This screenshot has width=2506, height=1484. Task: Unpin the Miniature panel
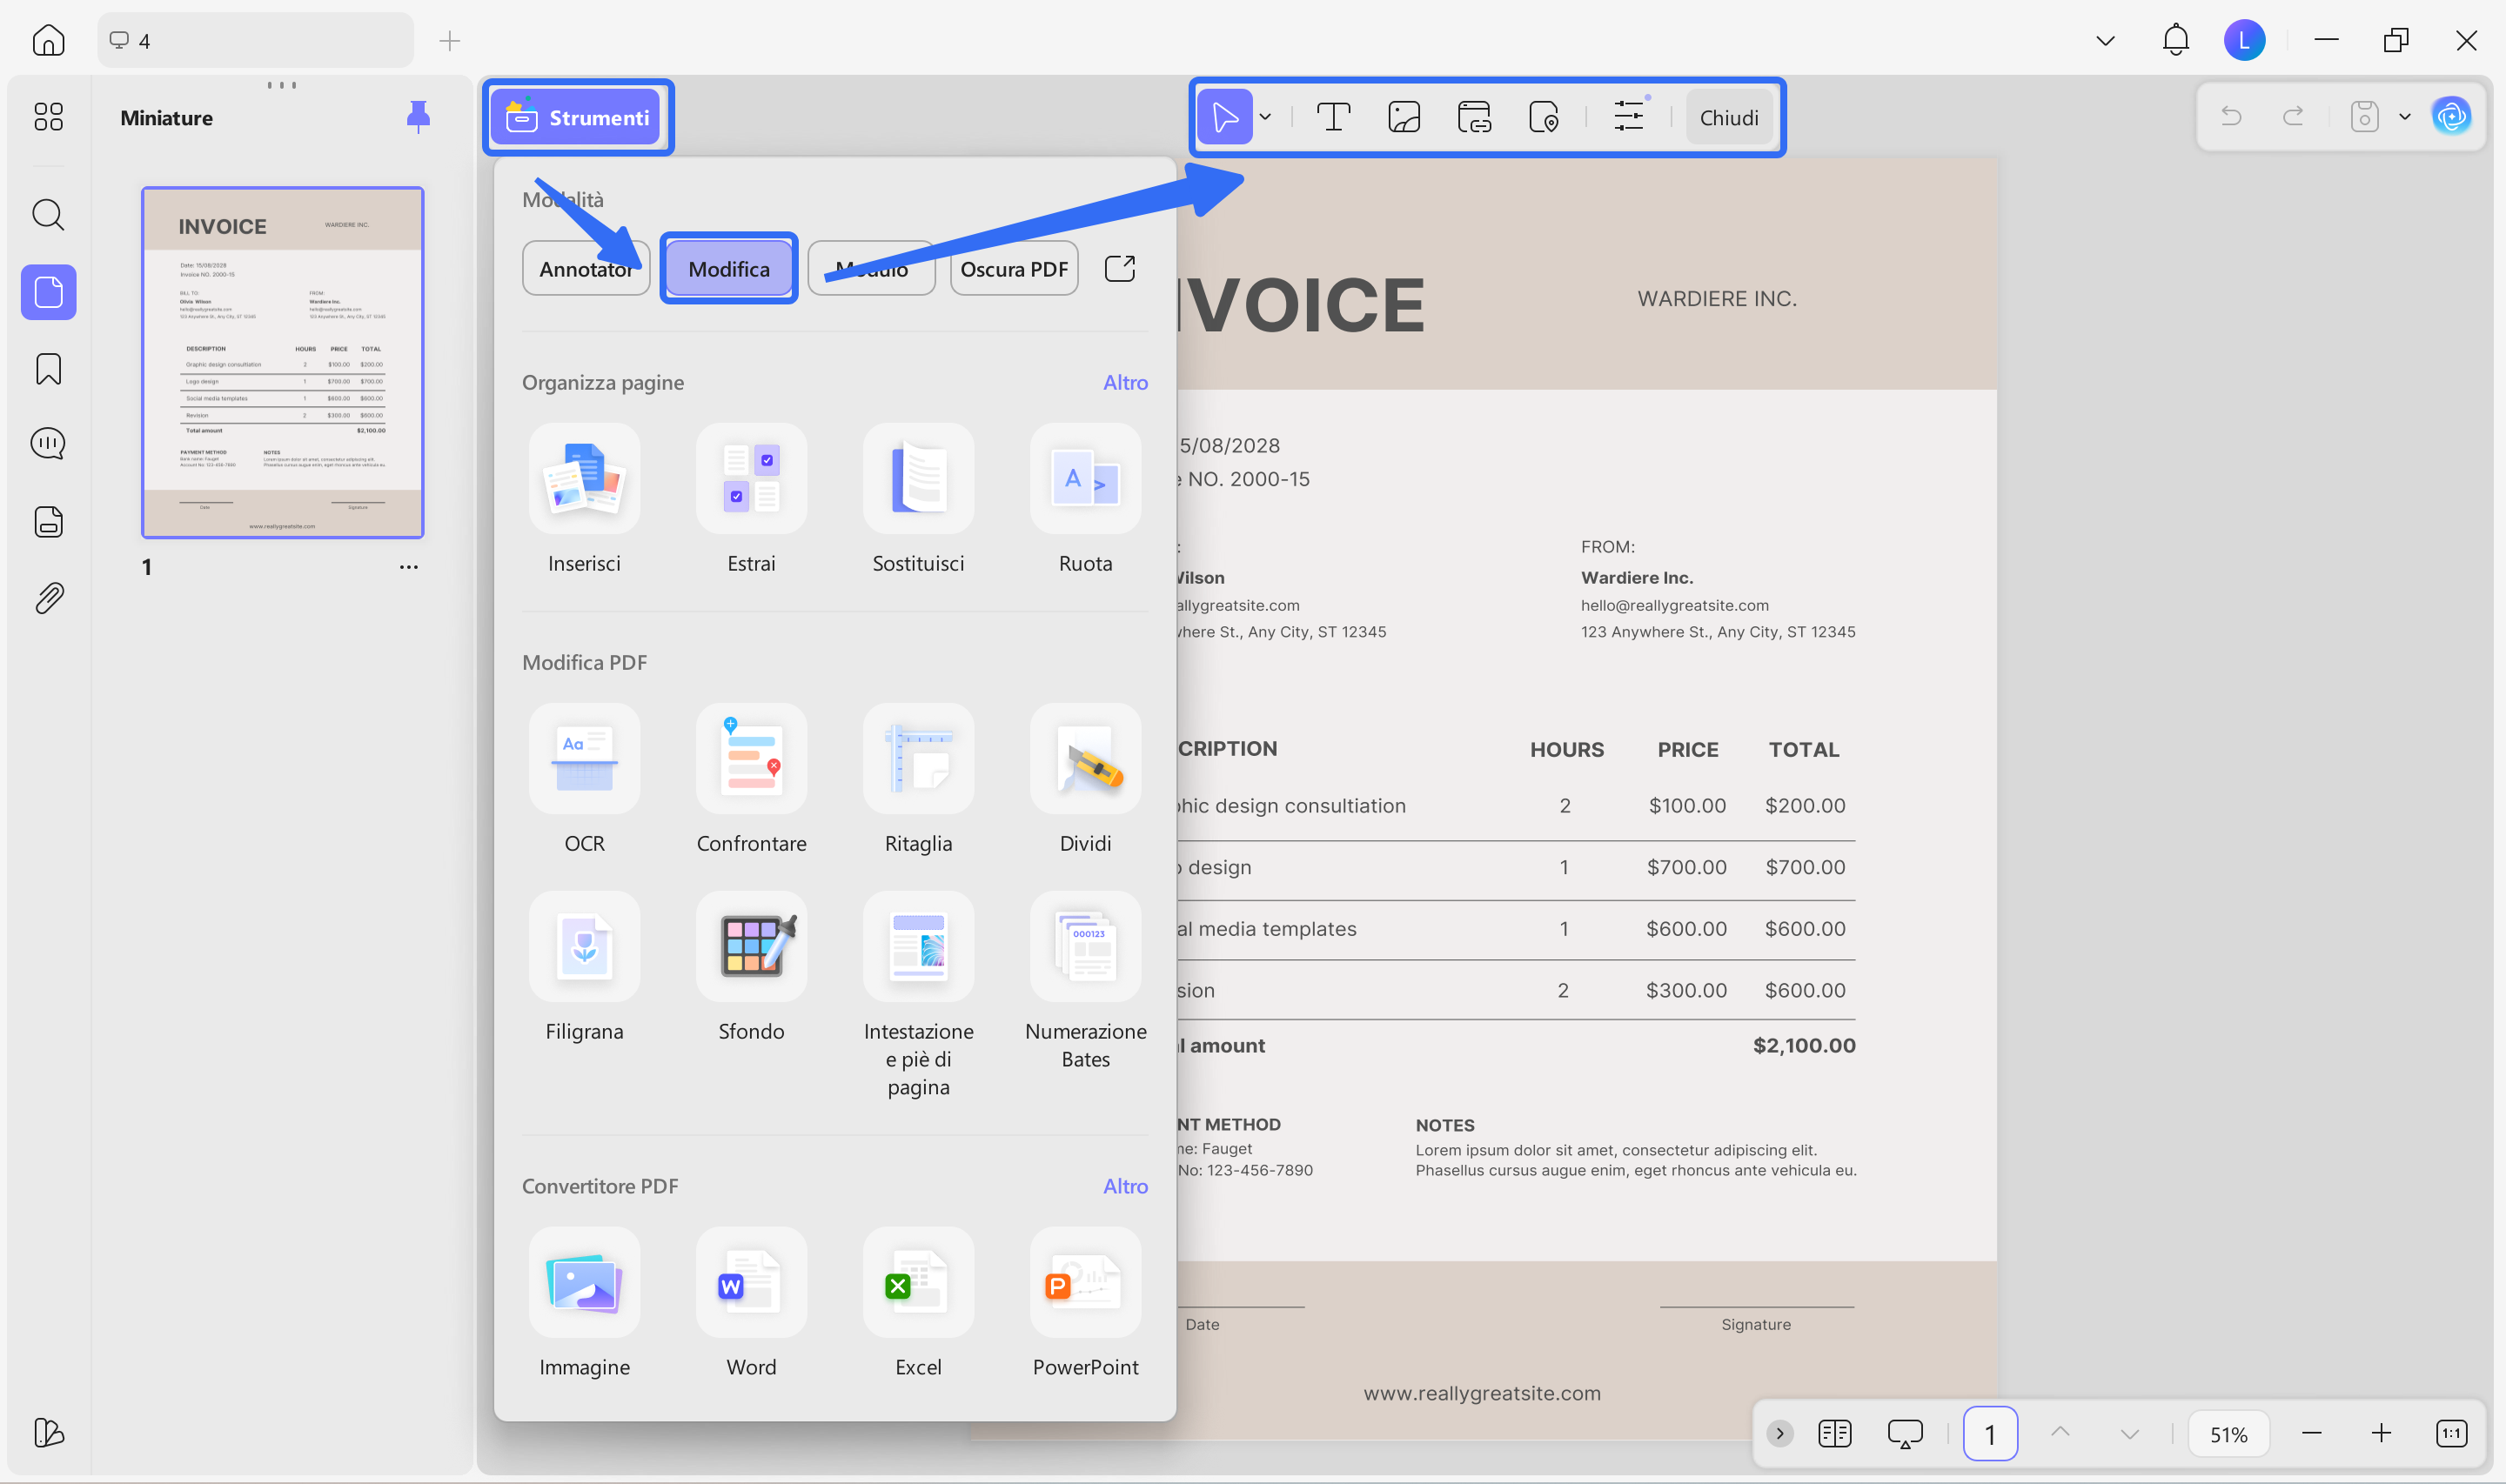click(418, 117)
